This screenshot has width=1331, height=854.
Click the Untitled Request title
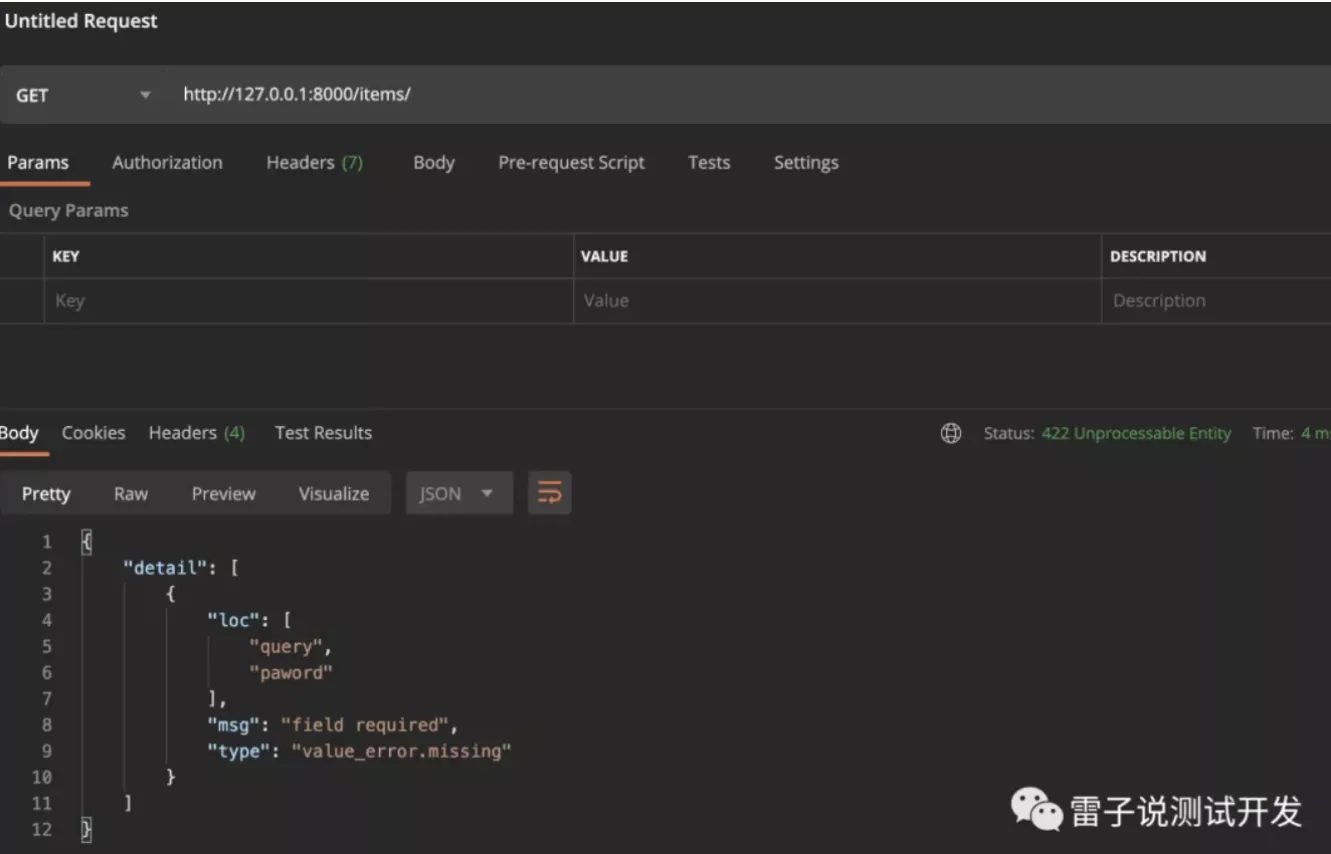point(81,21)
